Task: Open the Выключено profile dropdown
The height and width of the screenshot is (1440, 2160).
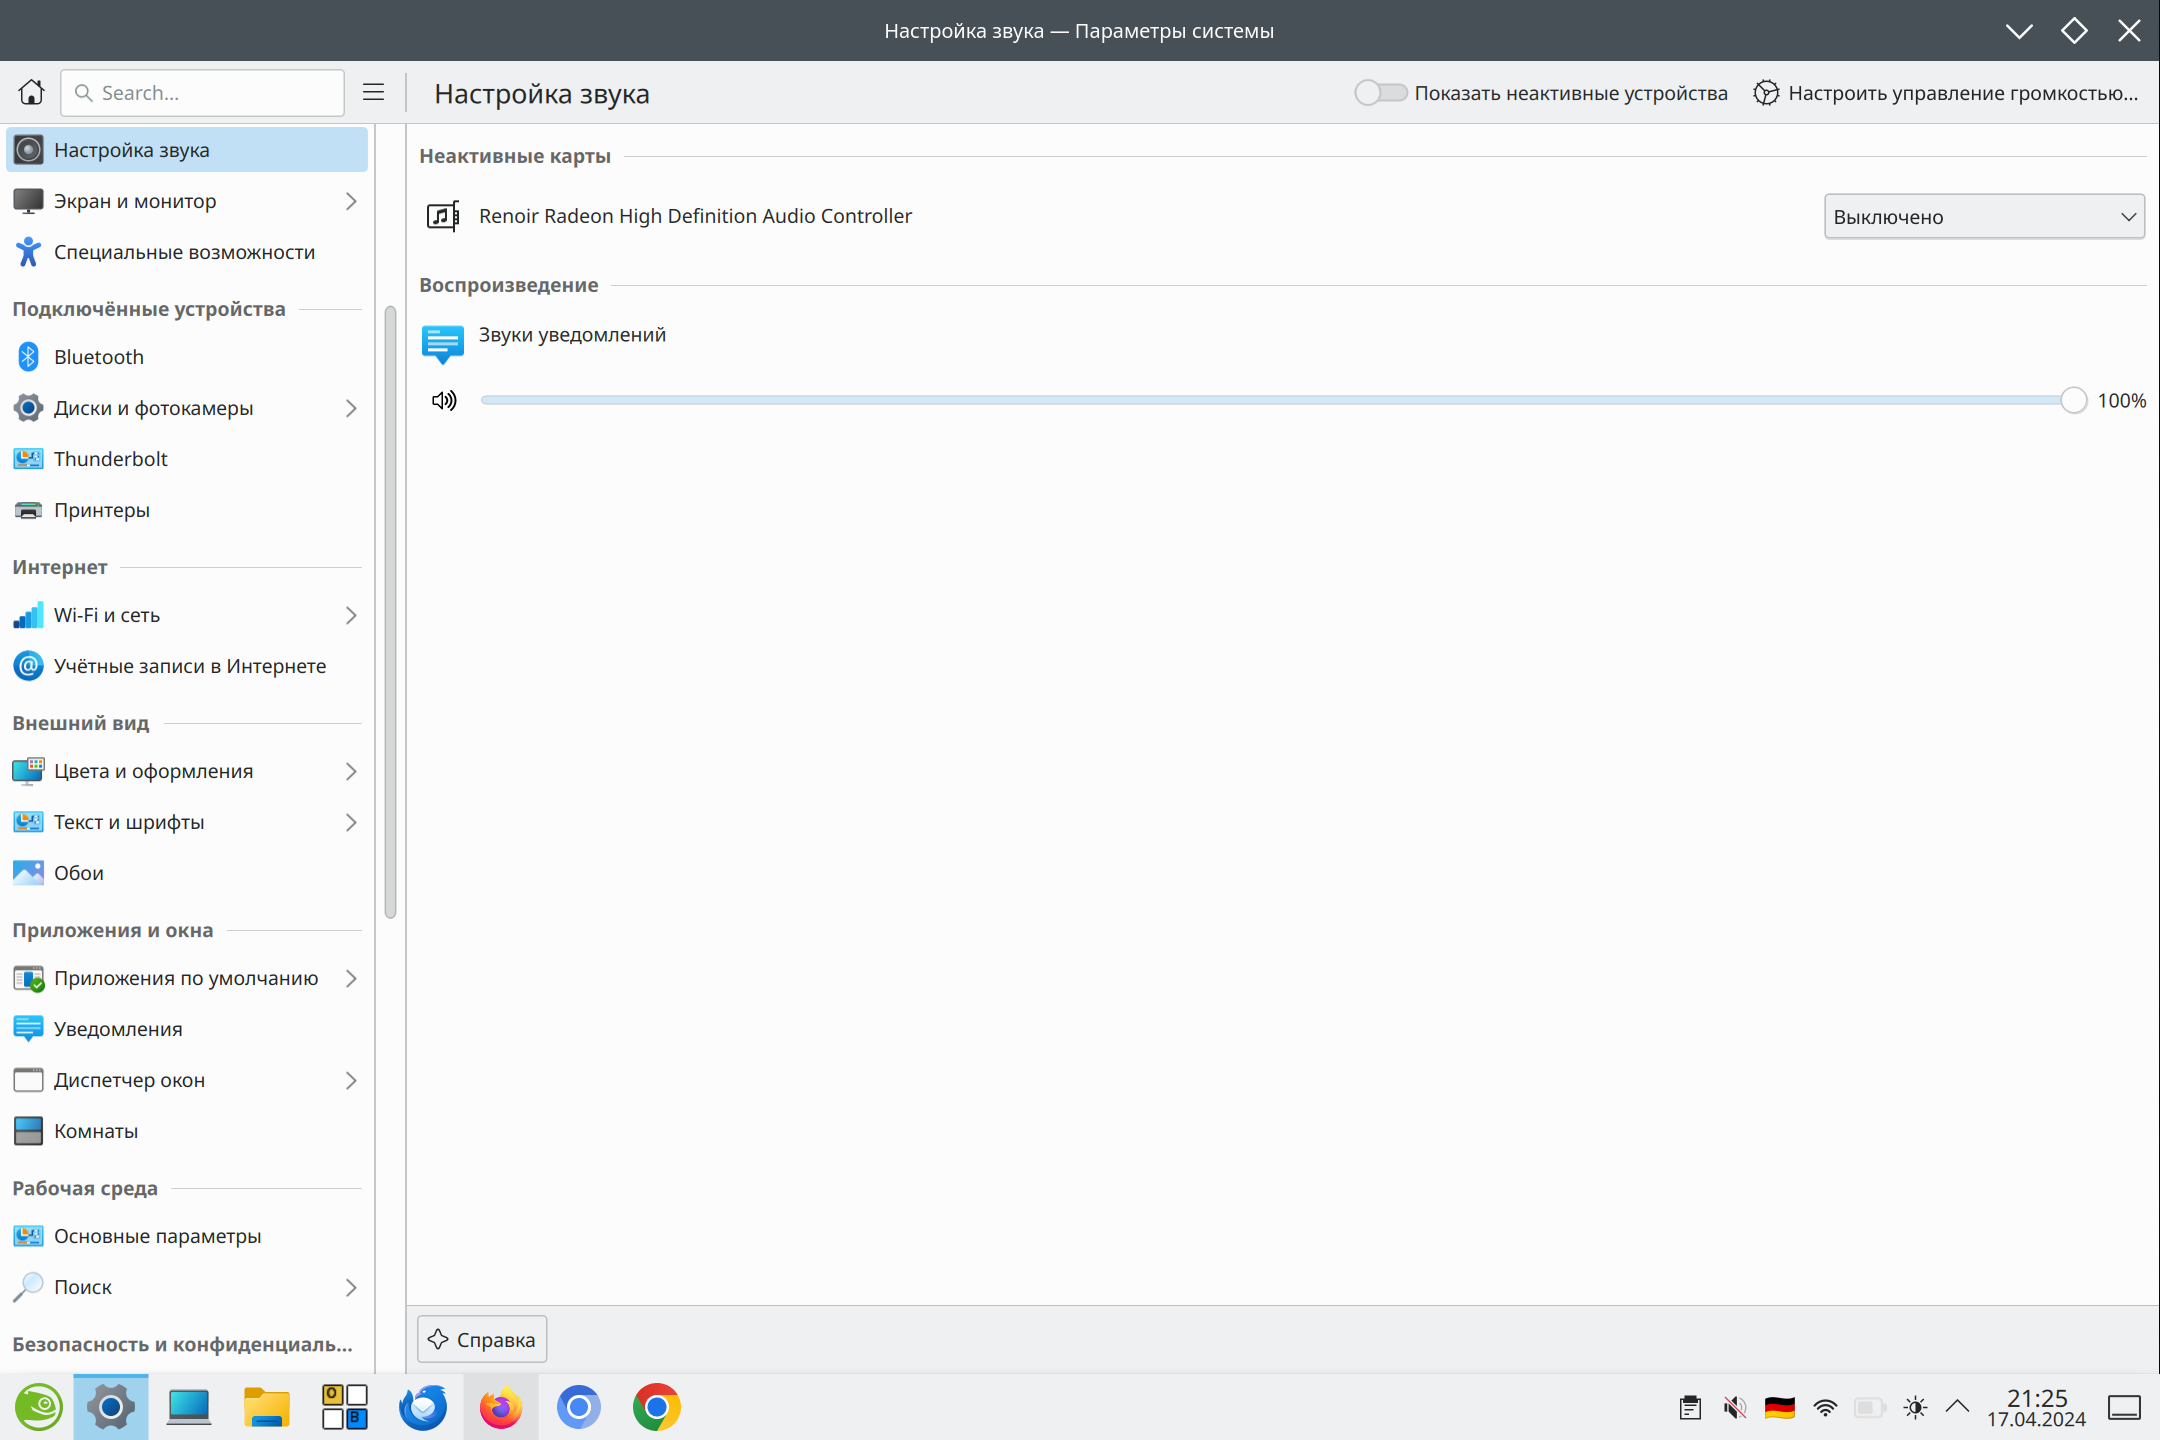Action: pyautogui.click(x=1983, y=216)
